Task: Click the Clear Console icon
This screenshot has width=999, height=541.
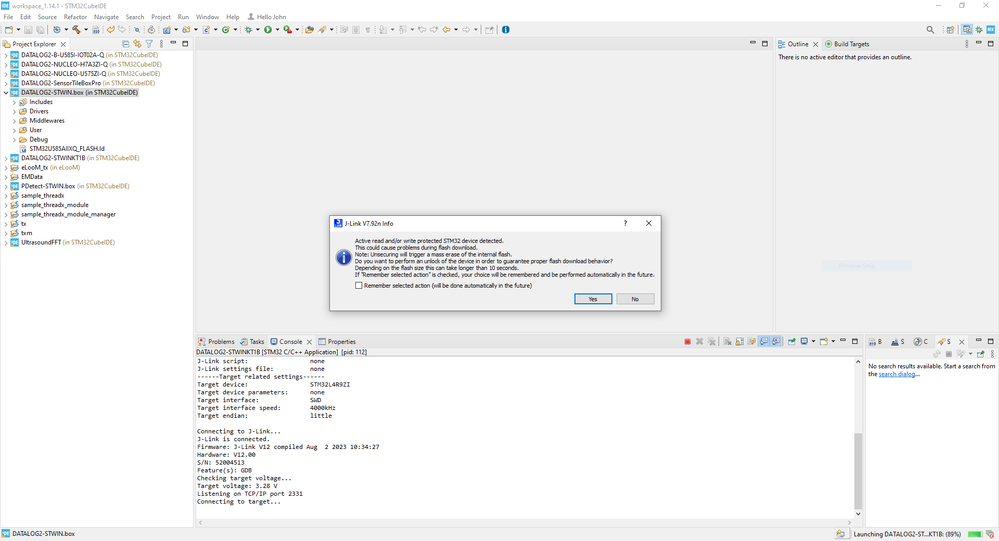Action: pyautogui.click(x=727, y=342)
